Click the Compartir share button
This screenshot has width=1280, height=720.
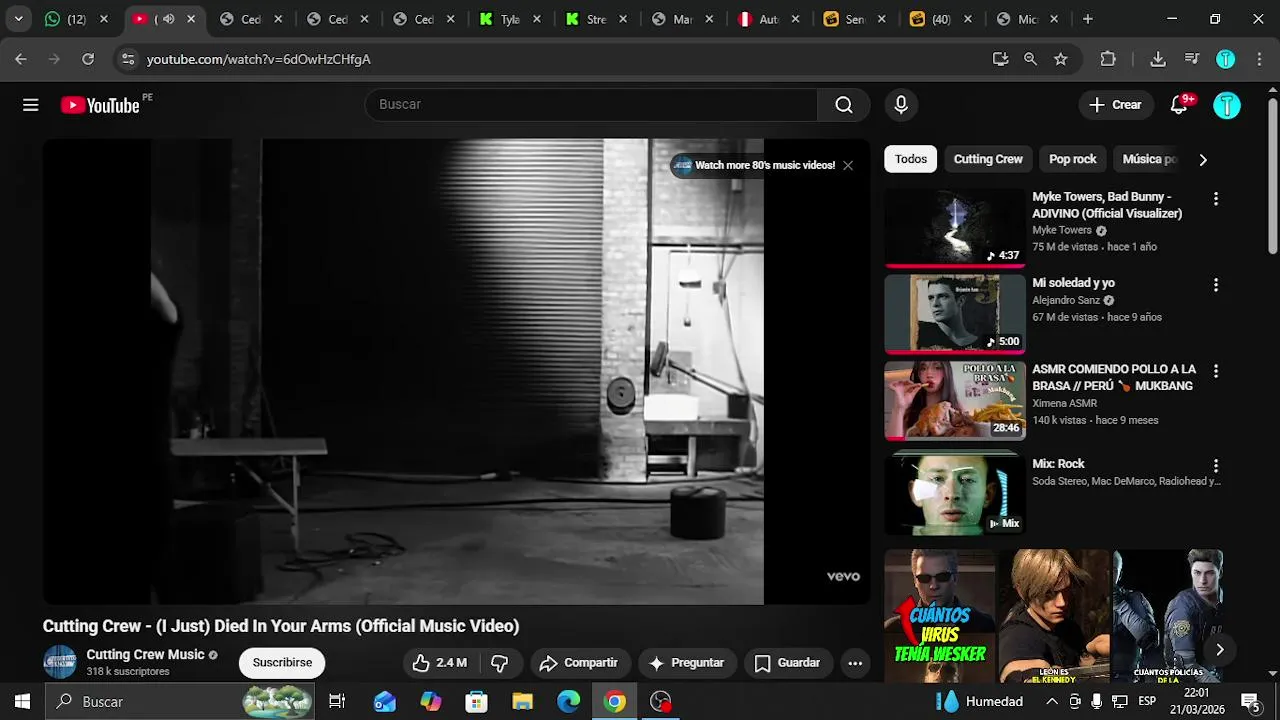click(x=579, y=663)
